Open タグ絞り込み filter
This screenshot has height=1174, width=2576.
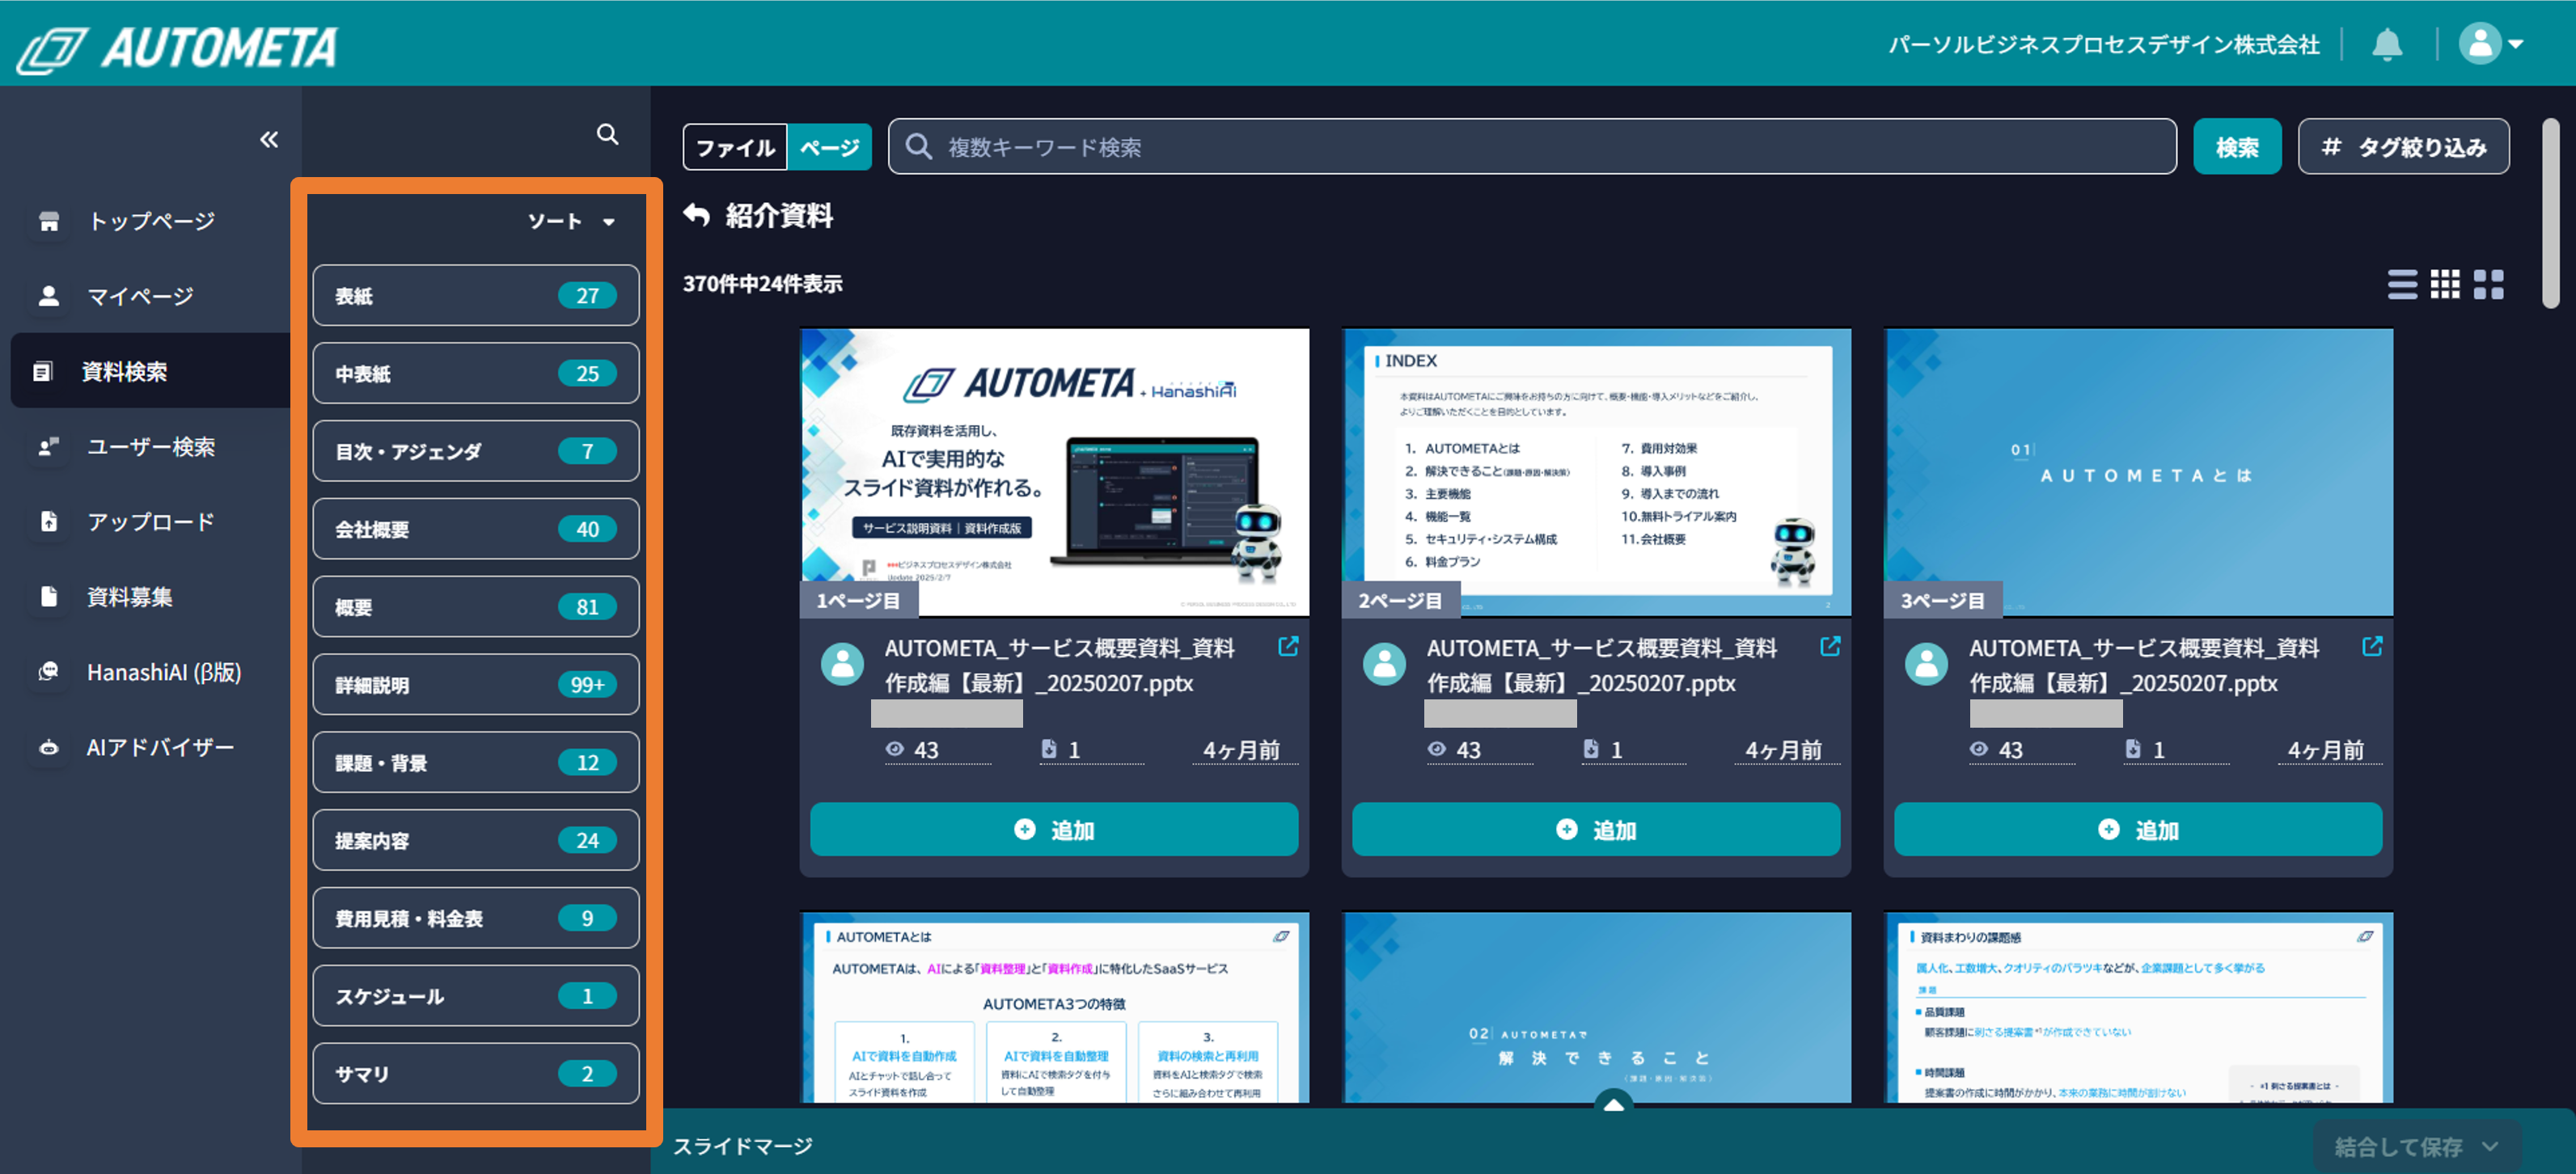(x=2403, y=147)
